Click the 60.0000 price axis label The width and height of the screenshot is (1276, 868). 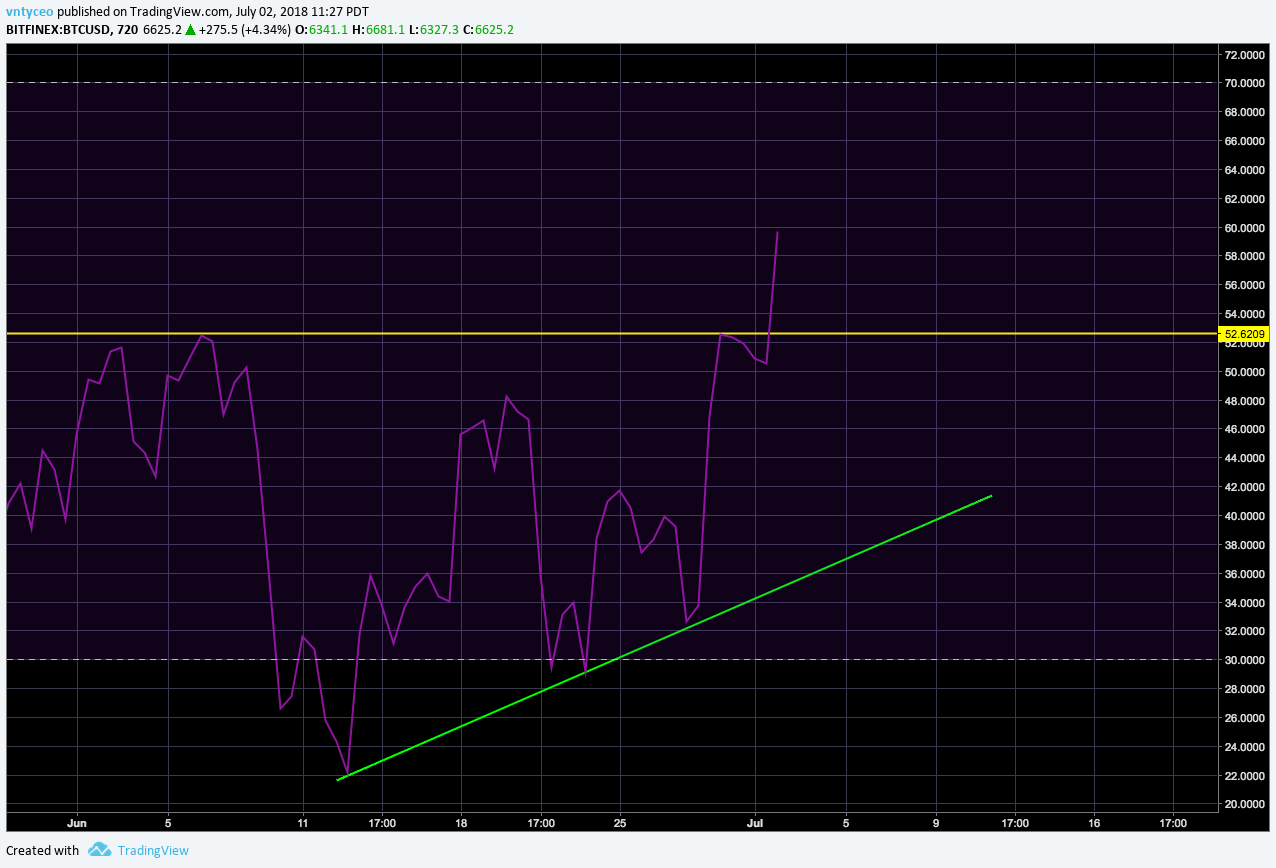pos(1246,228)
